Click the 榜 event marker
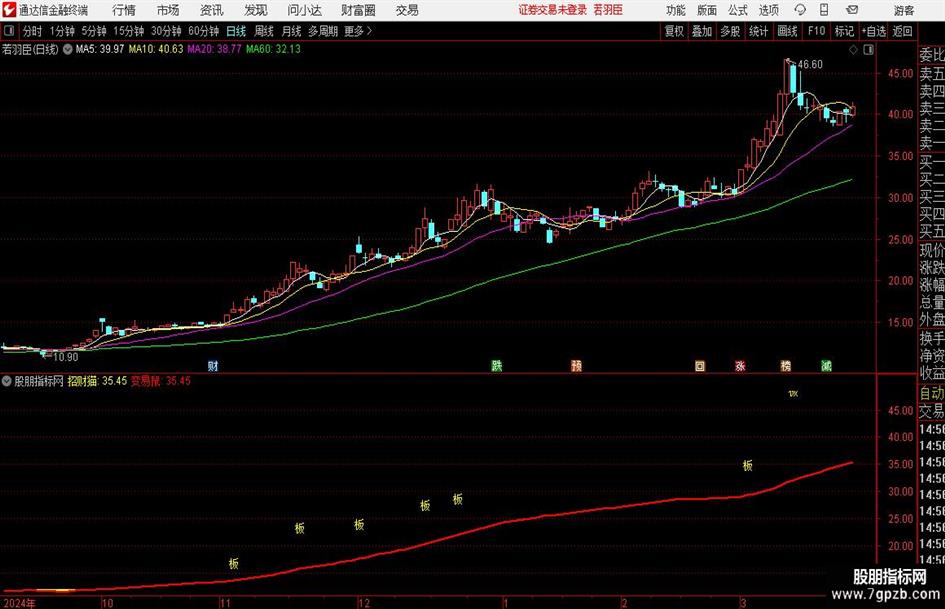Screen dimensions: 945x609 coord(786,366)
